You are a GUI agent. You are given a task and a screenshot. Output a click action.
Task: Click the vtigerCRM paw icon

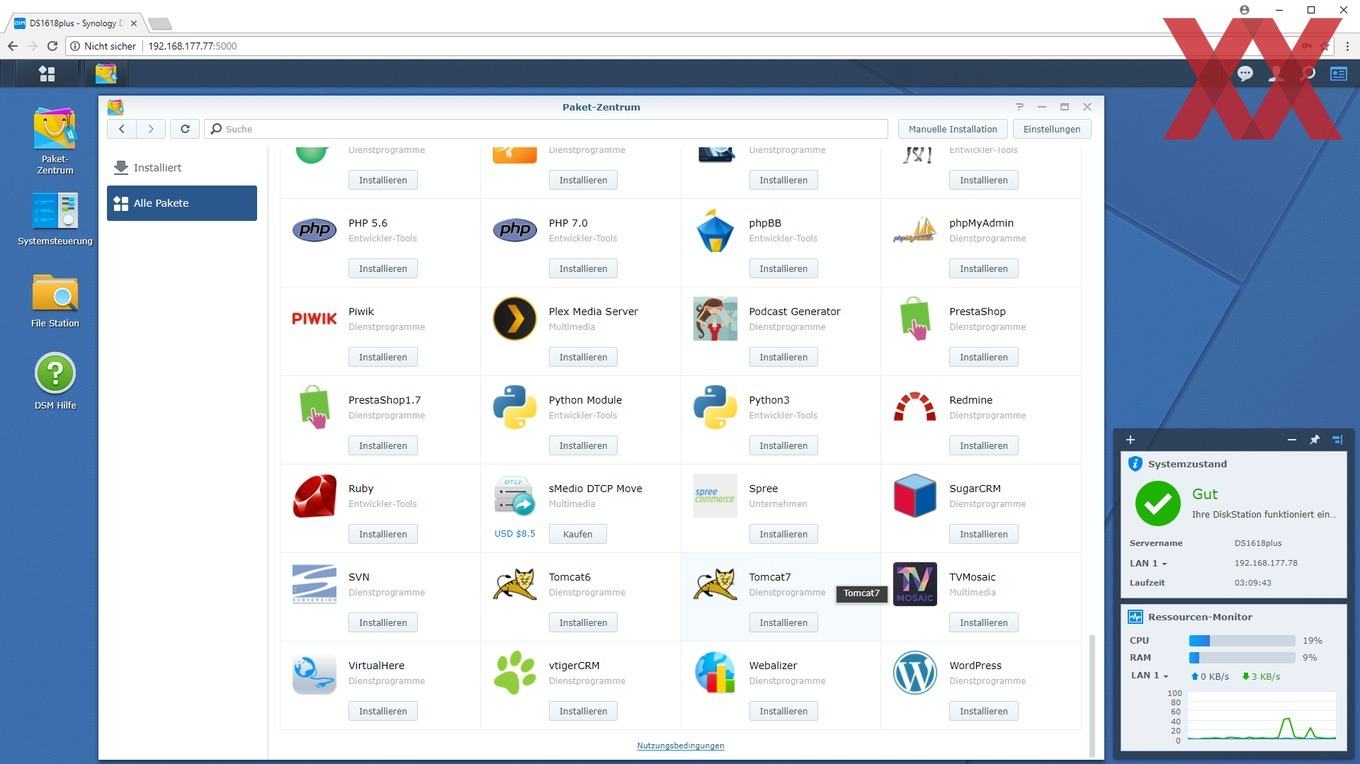(x=515, y=673)
